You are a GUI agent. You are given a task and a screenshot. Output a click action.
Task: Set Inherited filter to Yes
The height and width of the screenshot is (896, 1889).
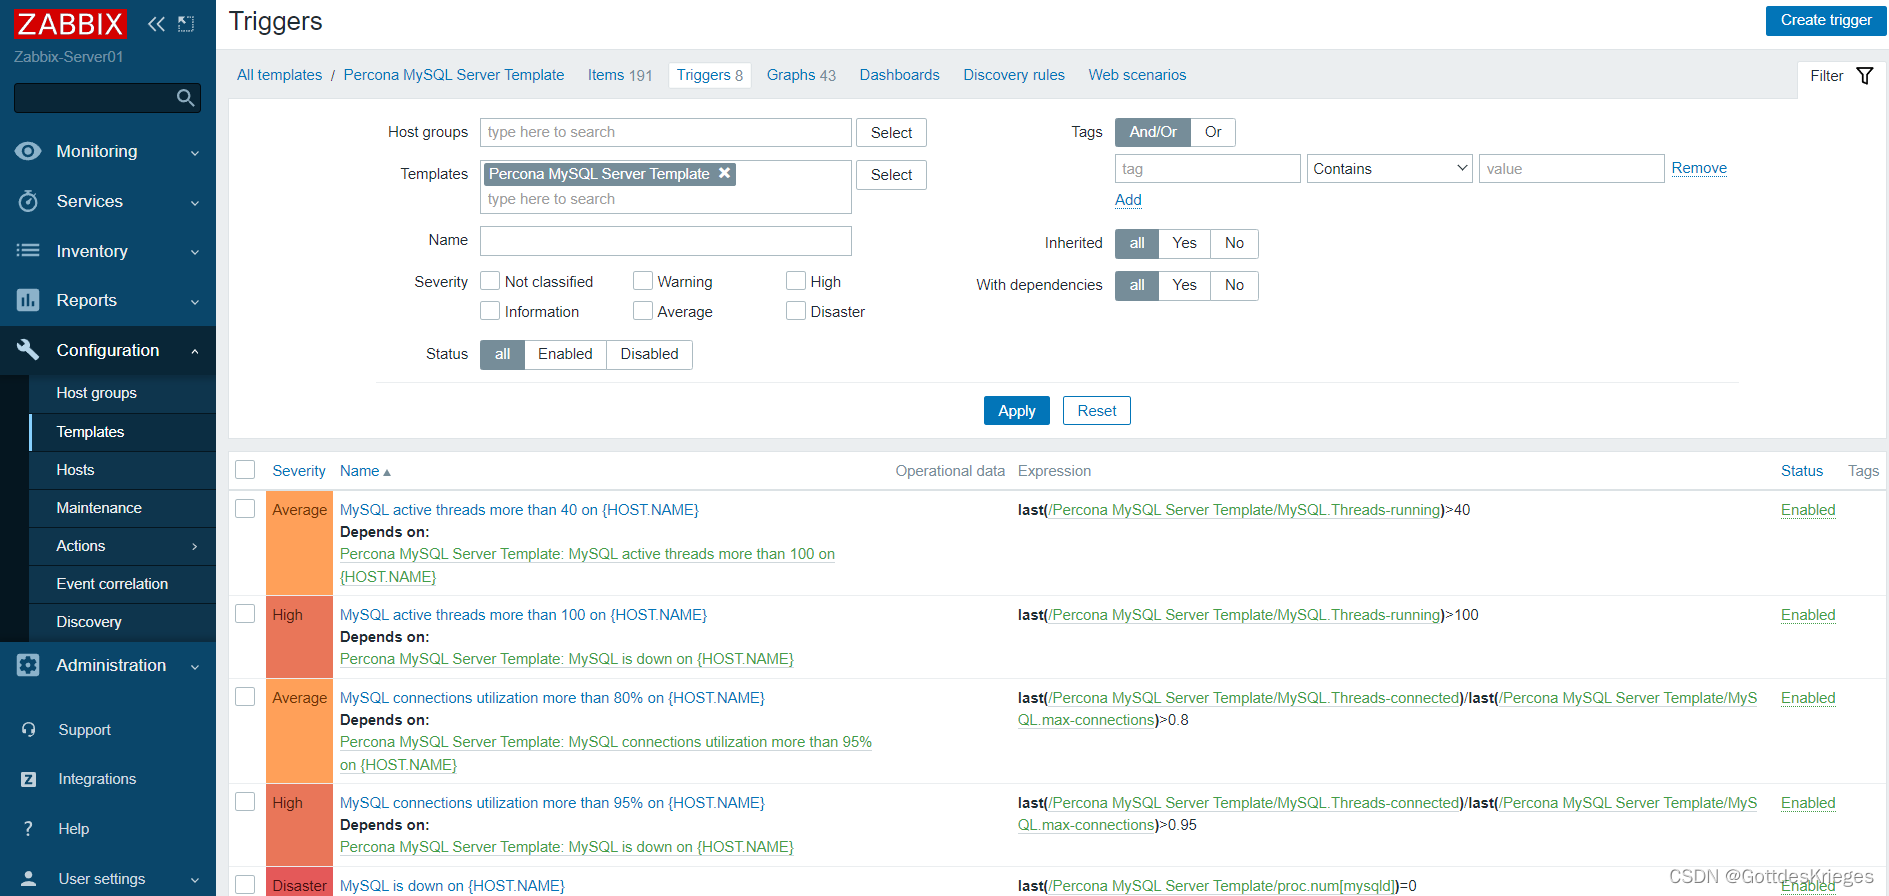point(1184,243)
